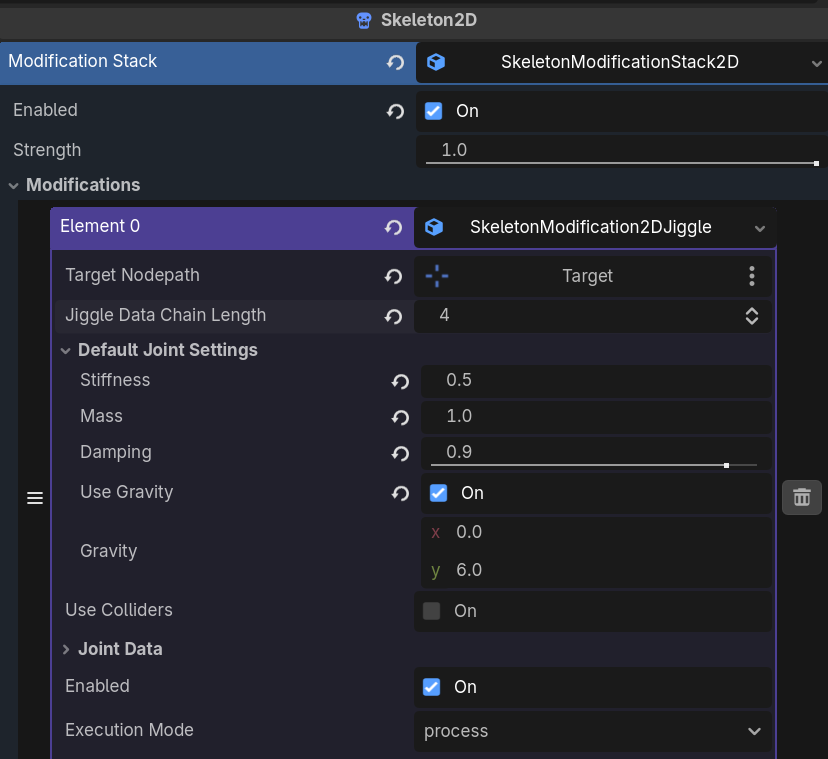Revert the Jiggle Data Chain Length
The width and height of the screenshot is (828, 759).
coord(394,316)
